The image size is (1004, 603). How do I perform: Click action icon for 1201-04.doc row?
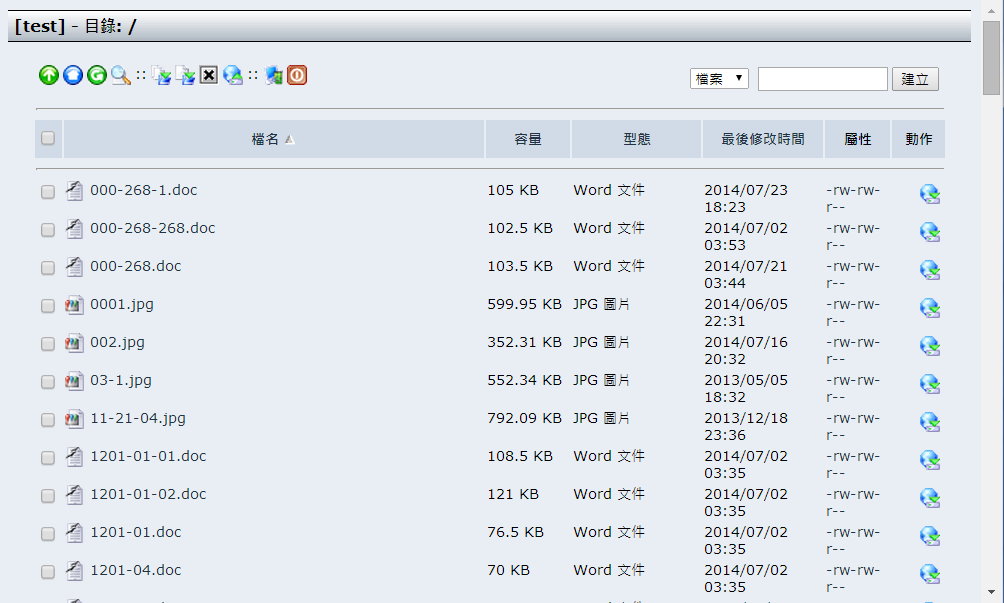click(x=929, y=574)
